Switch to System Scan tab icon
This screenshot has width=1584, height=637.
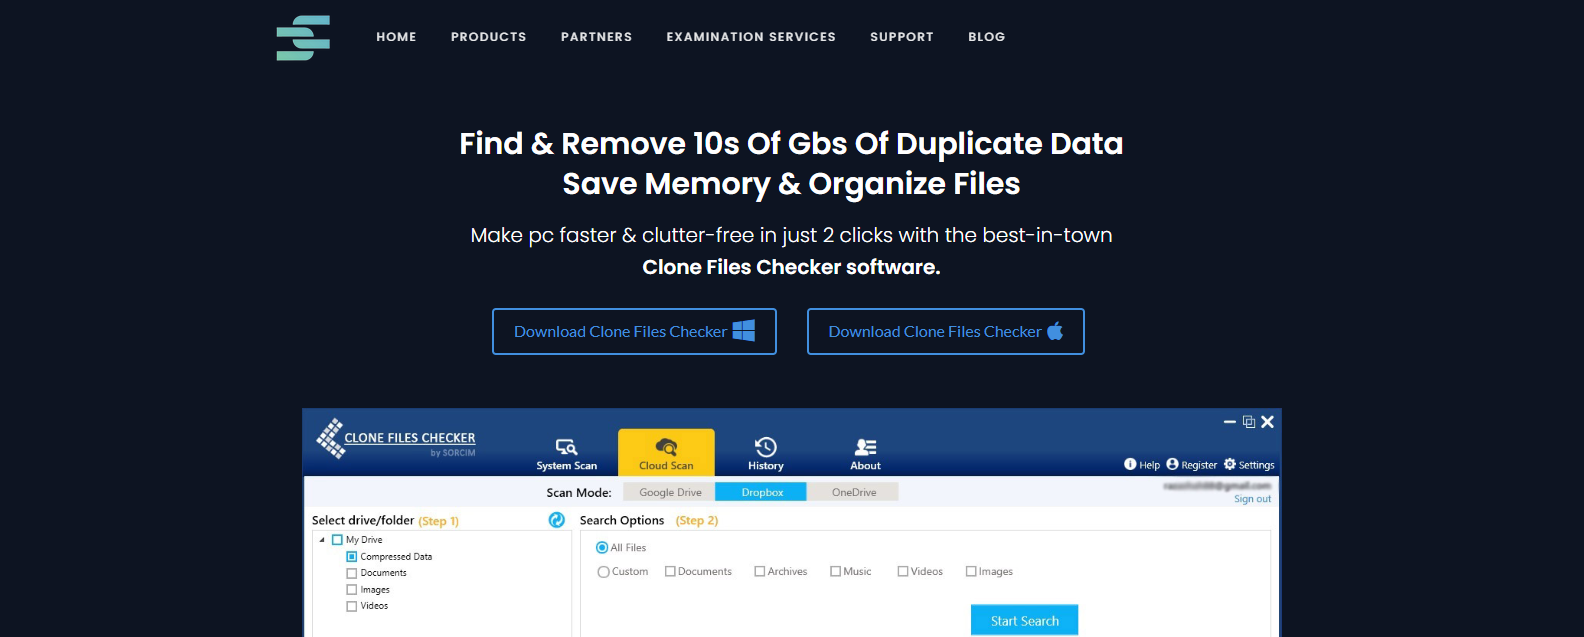[x=566, y=447]
